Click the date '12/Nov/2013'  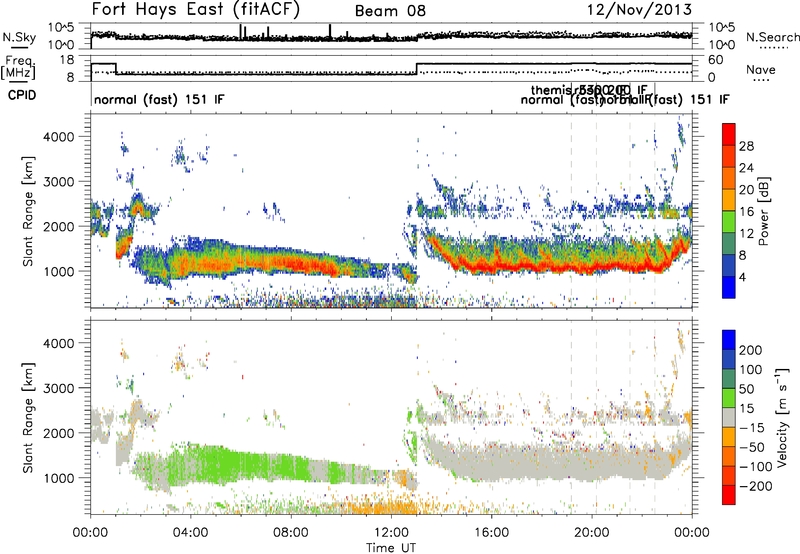(639, 10)
